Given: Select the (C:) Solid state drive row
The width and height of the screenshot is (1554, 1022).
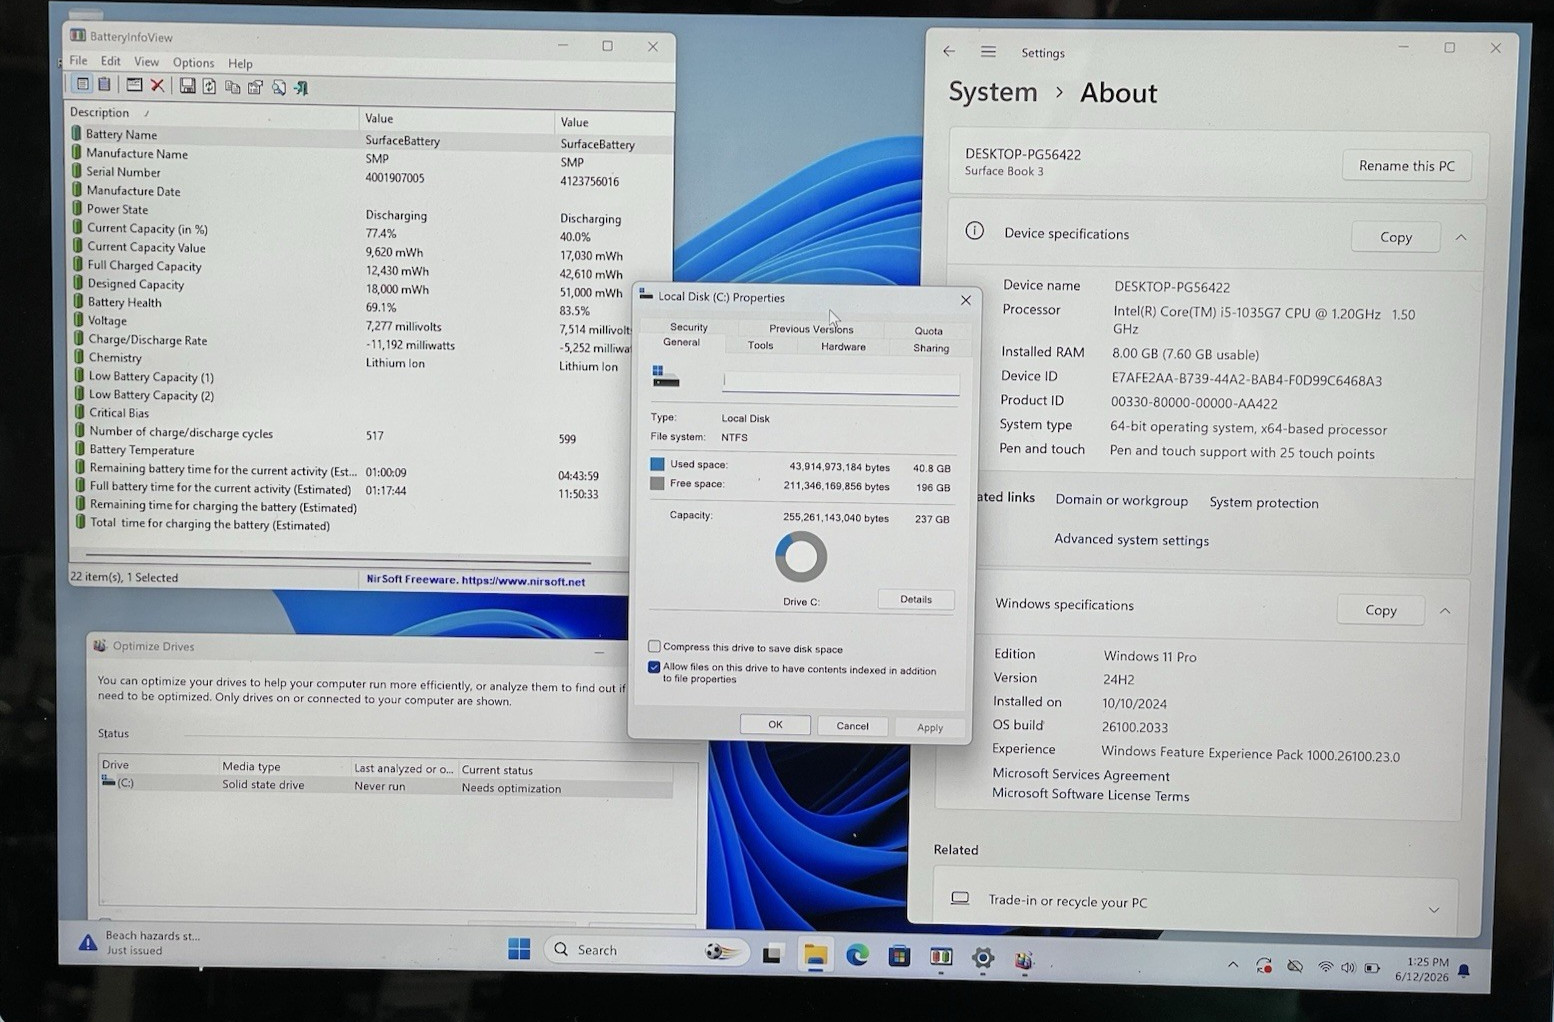Looking at the screenshot, I should (385, 786).
